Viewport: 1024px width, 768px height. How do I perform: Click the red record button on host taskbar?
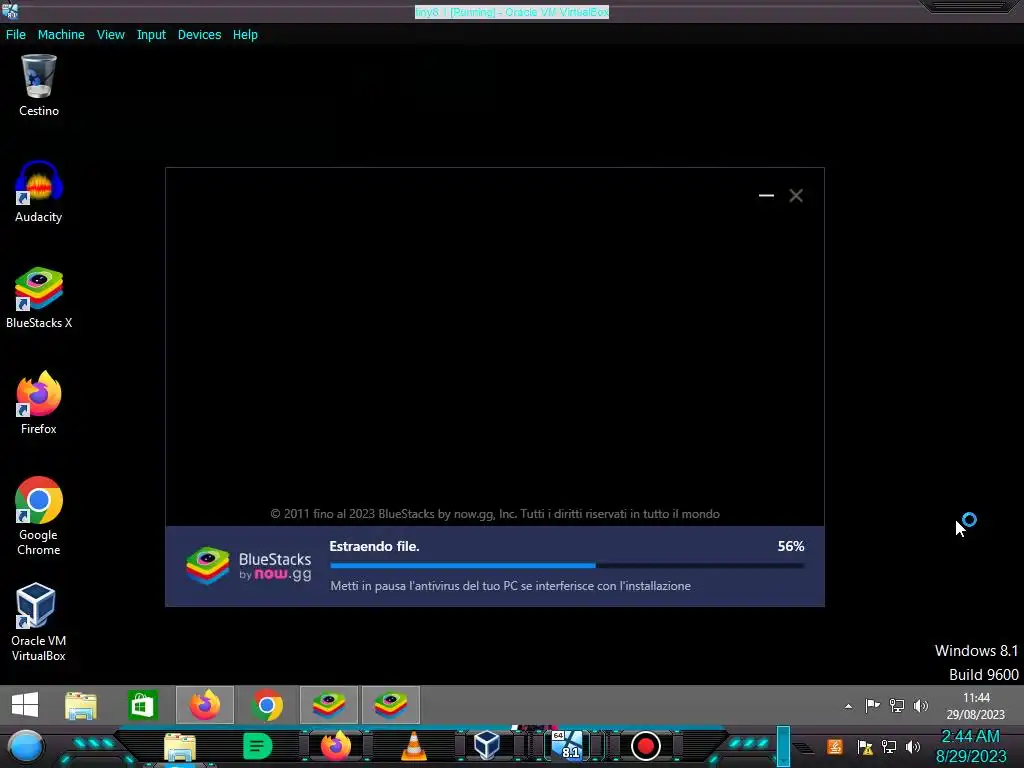coord(645,746)
